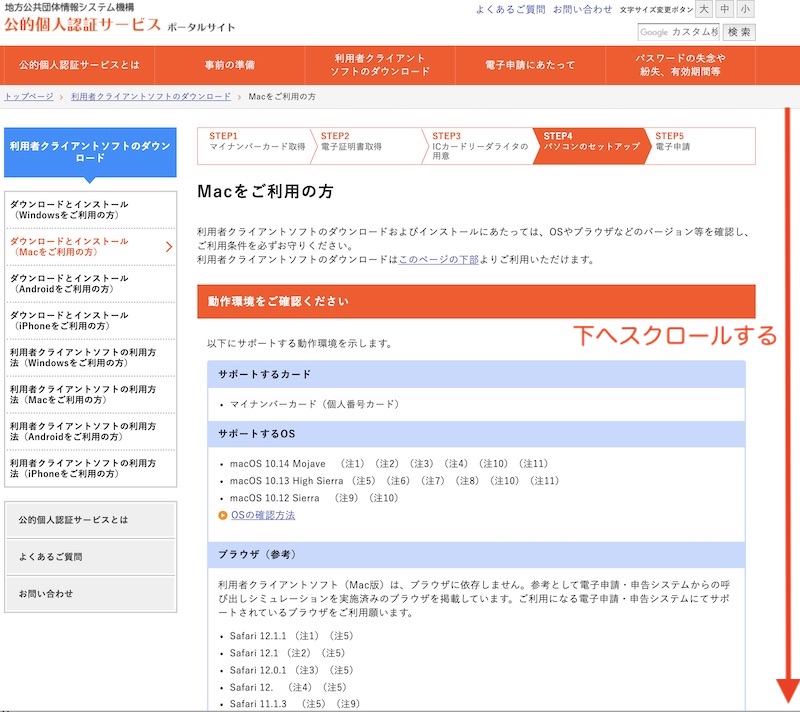Set text size to 大
This screenshot has height=712, width=800.
(704, 9)
